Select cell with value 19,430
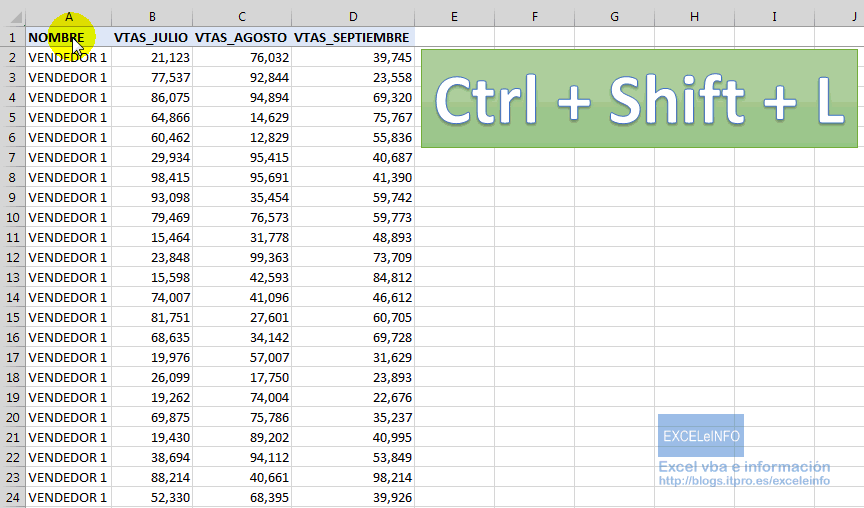Screen dimensions: 864x508 [152, 437]
